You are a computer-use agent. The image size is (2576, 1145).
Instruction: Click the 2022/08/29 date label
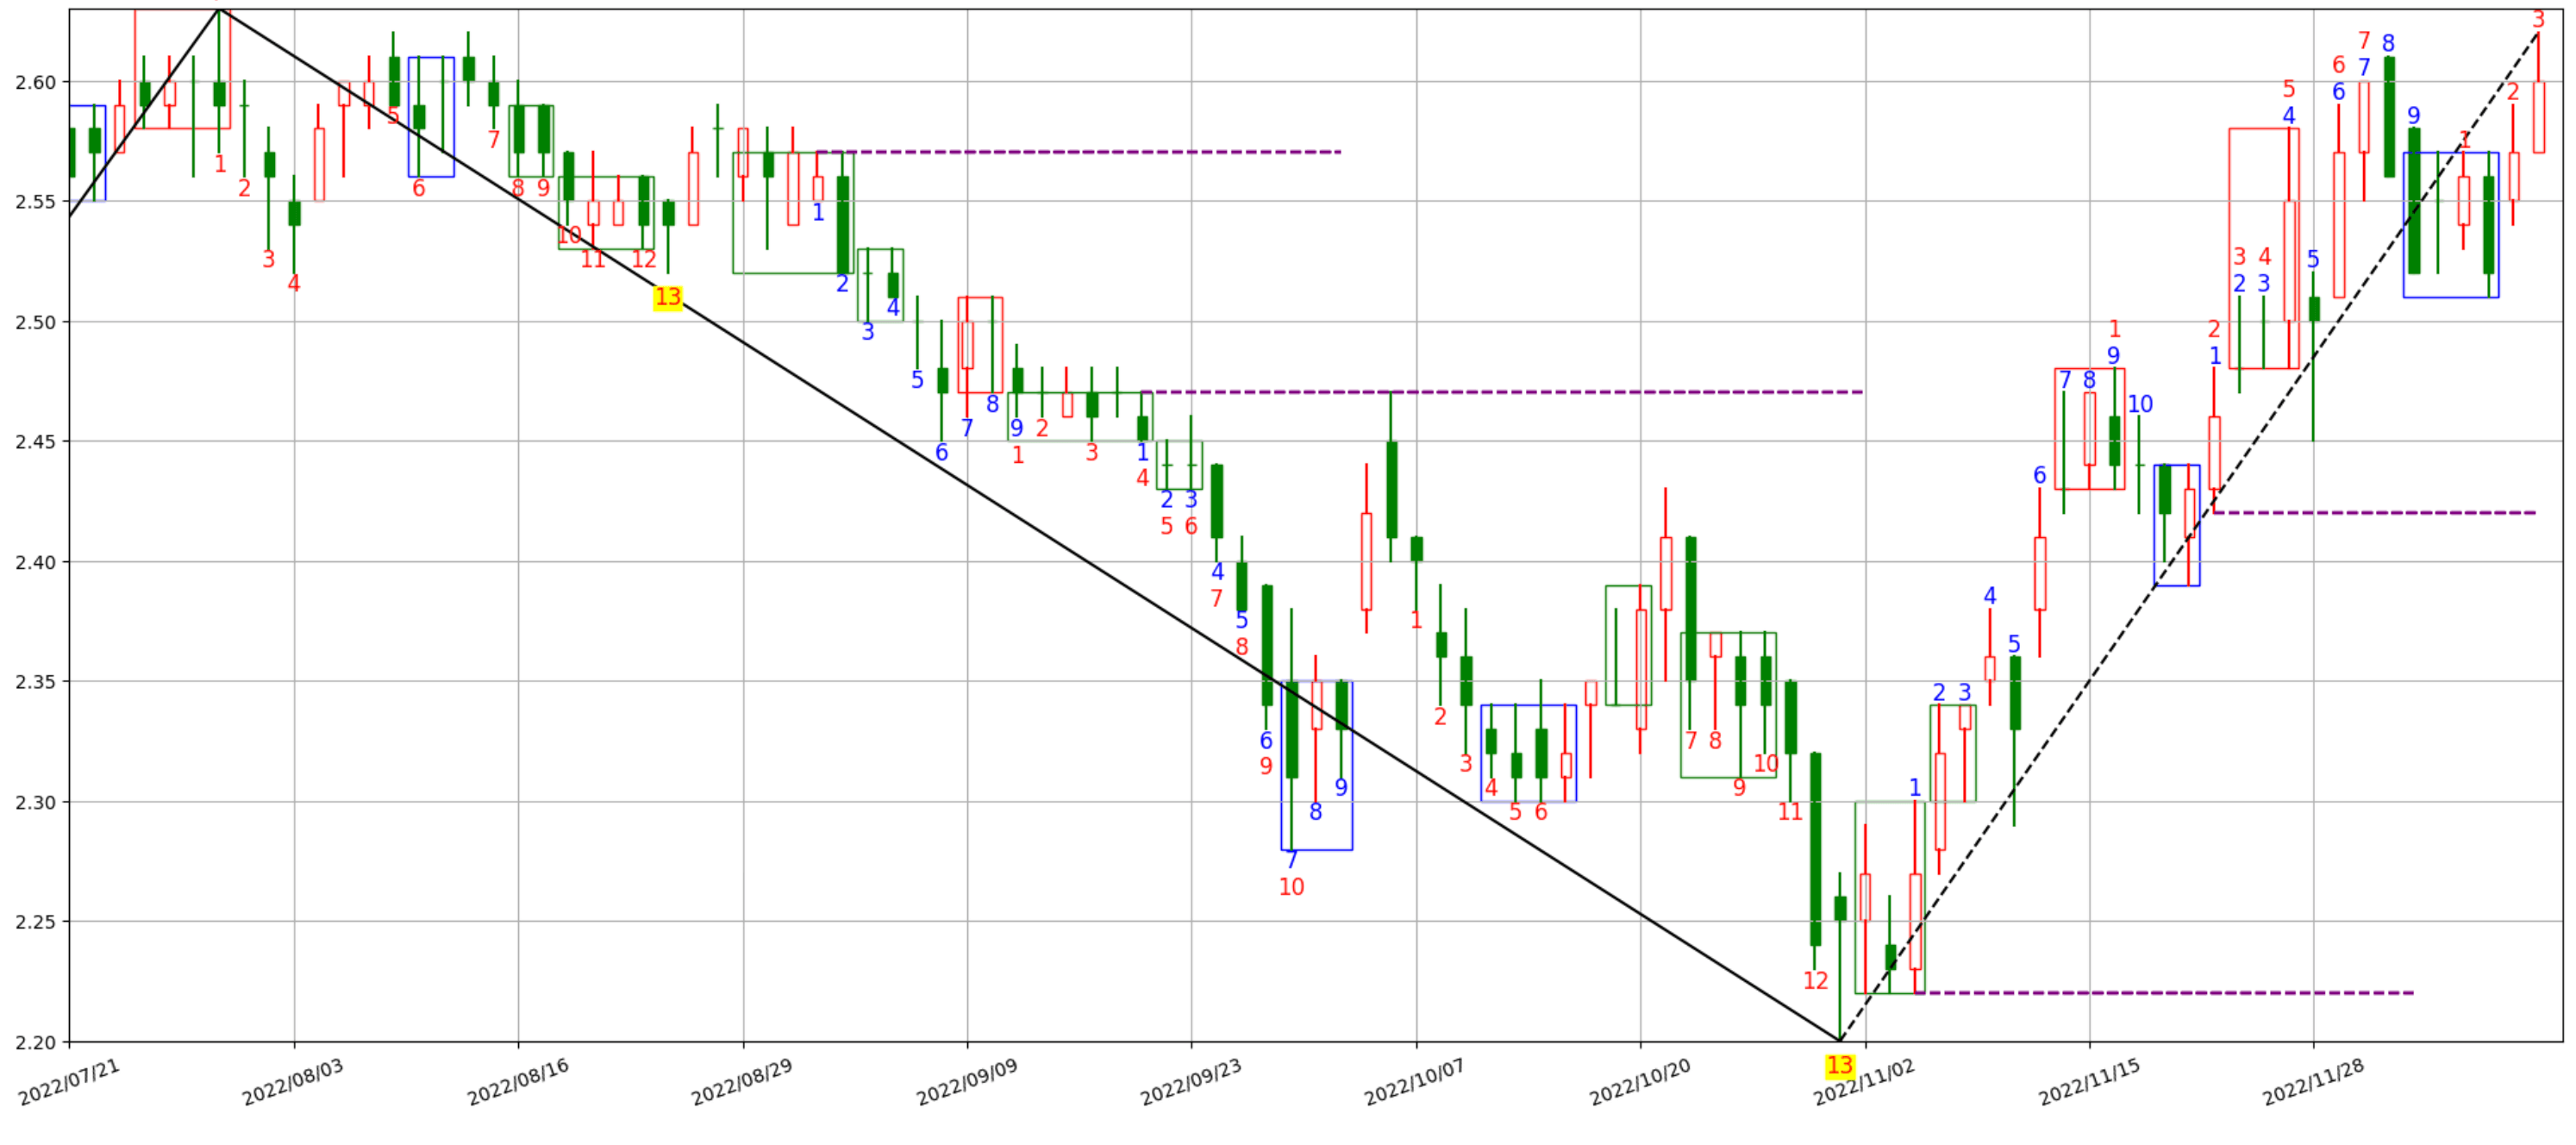[742, 1082]
